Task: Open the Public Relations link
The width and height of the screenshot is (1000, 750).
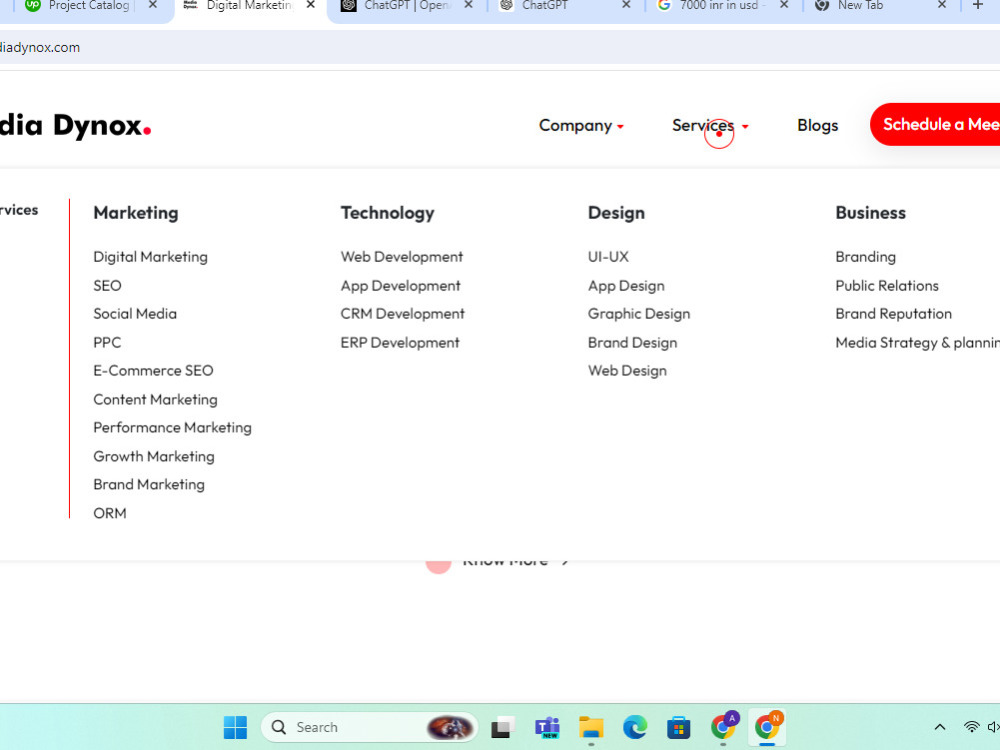Action: [887, 286]
